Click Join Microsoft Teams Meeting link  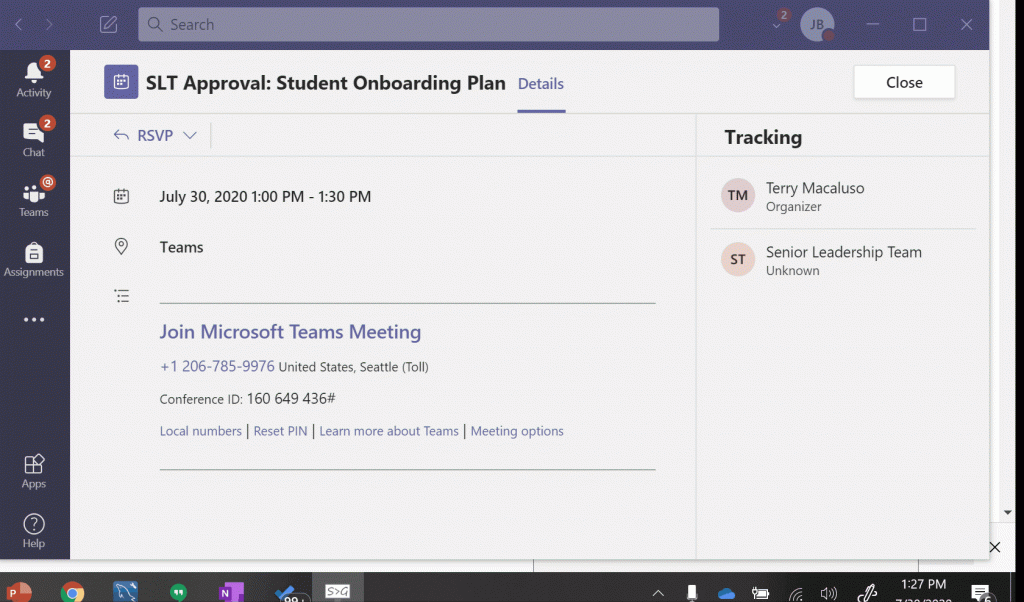(290, 332)
